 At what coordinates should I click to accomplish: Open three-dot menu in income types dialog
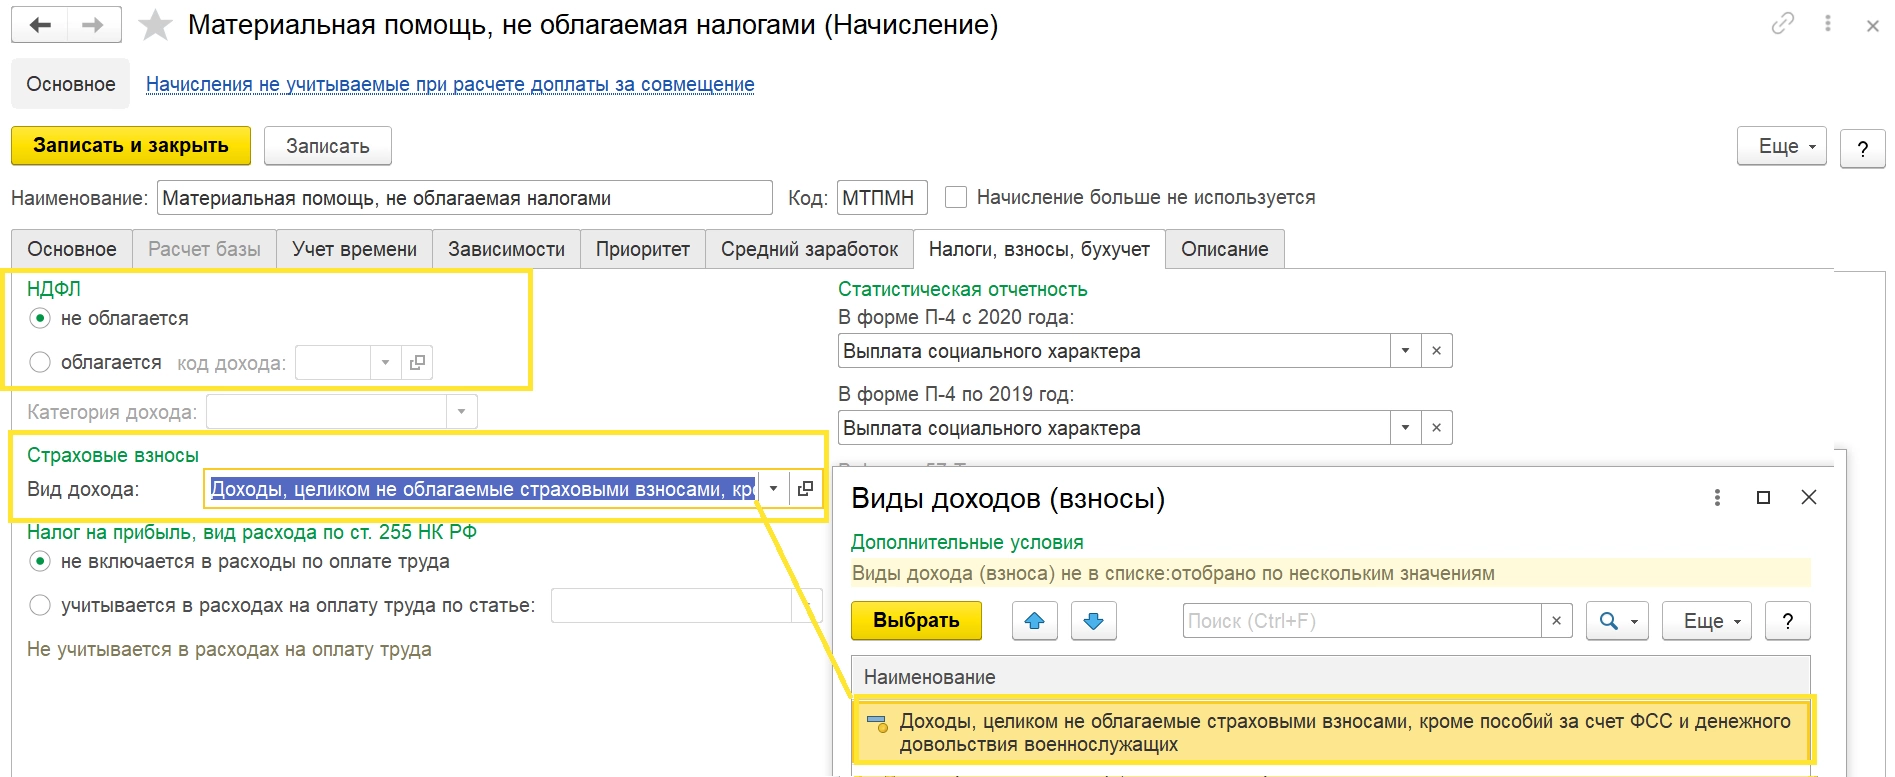[1717, 498]
